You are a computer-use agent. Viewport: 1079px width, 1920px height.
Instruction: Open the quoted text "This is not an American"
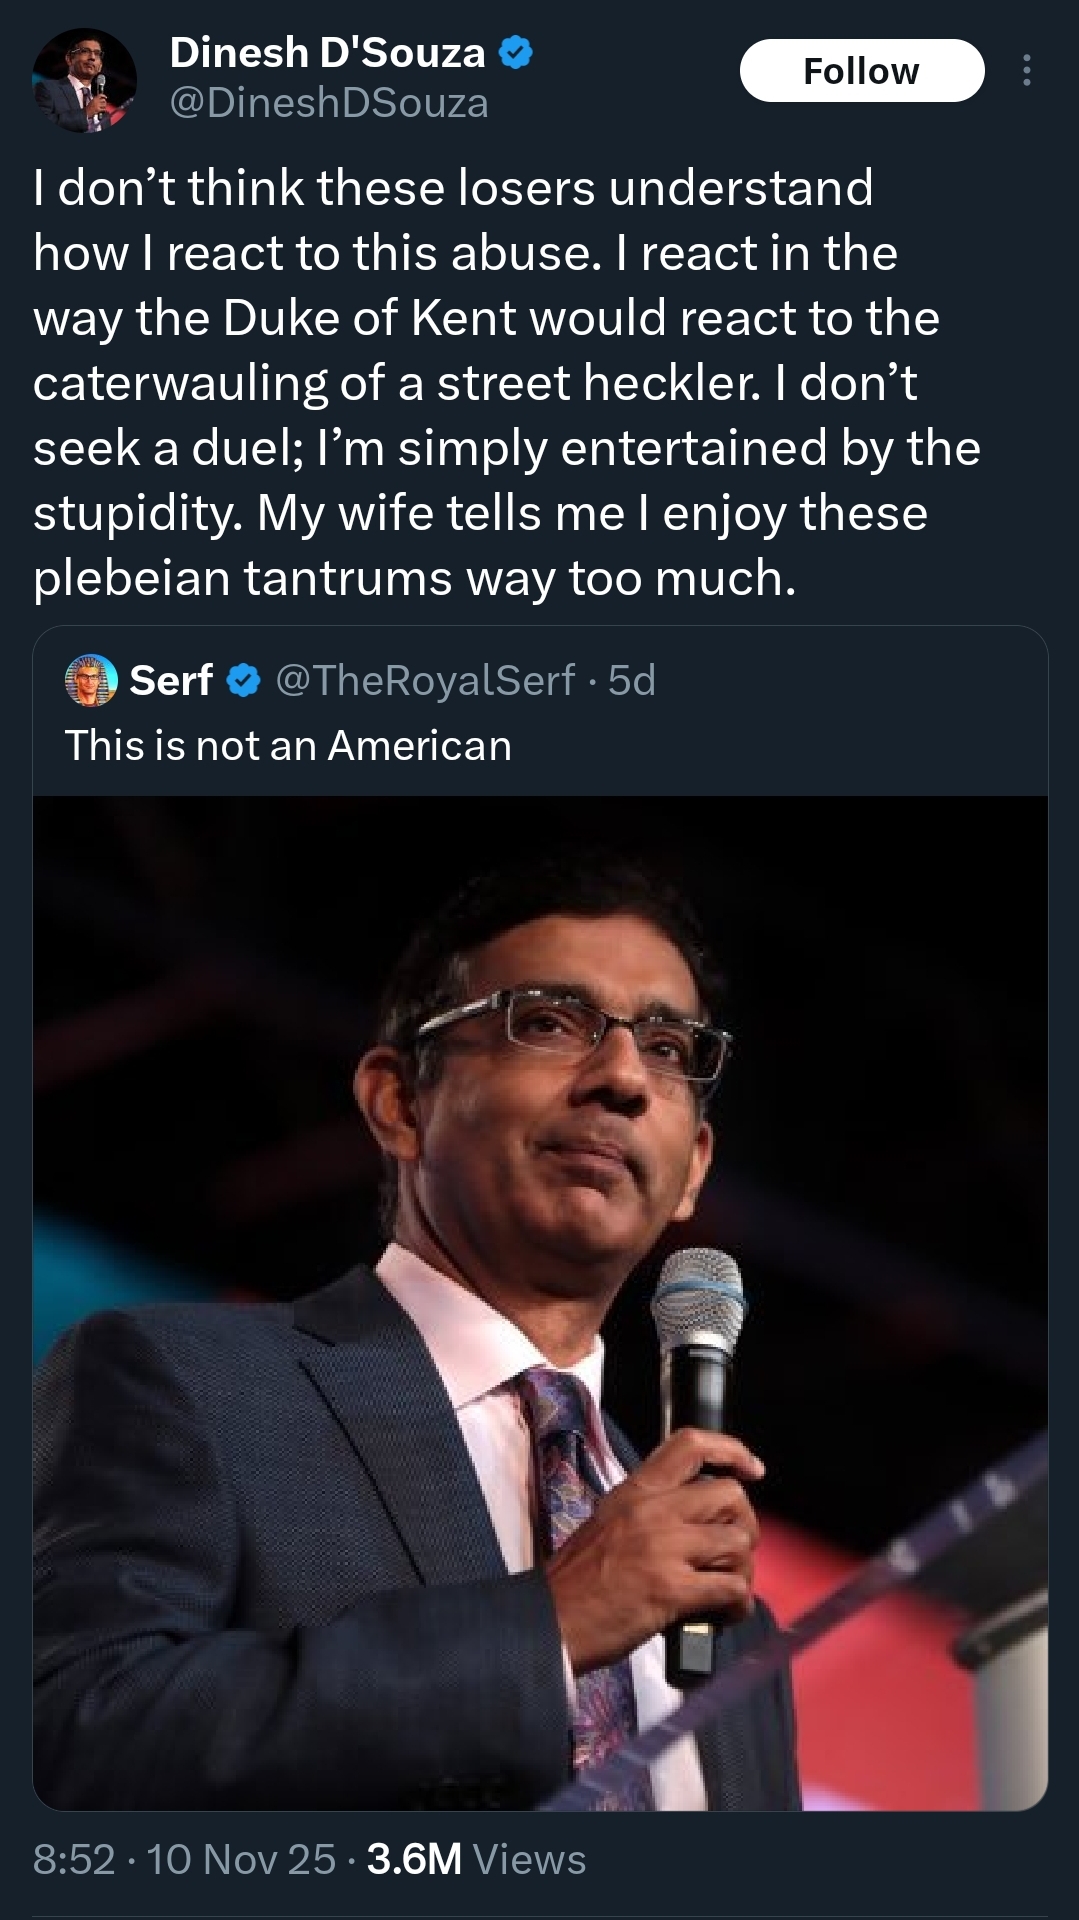point(288,746)
